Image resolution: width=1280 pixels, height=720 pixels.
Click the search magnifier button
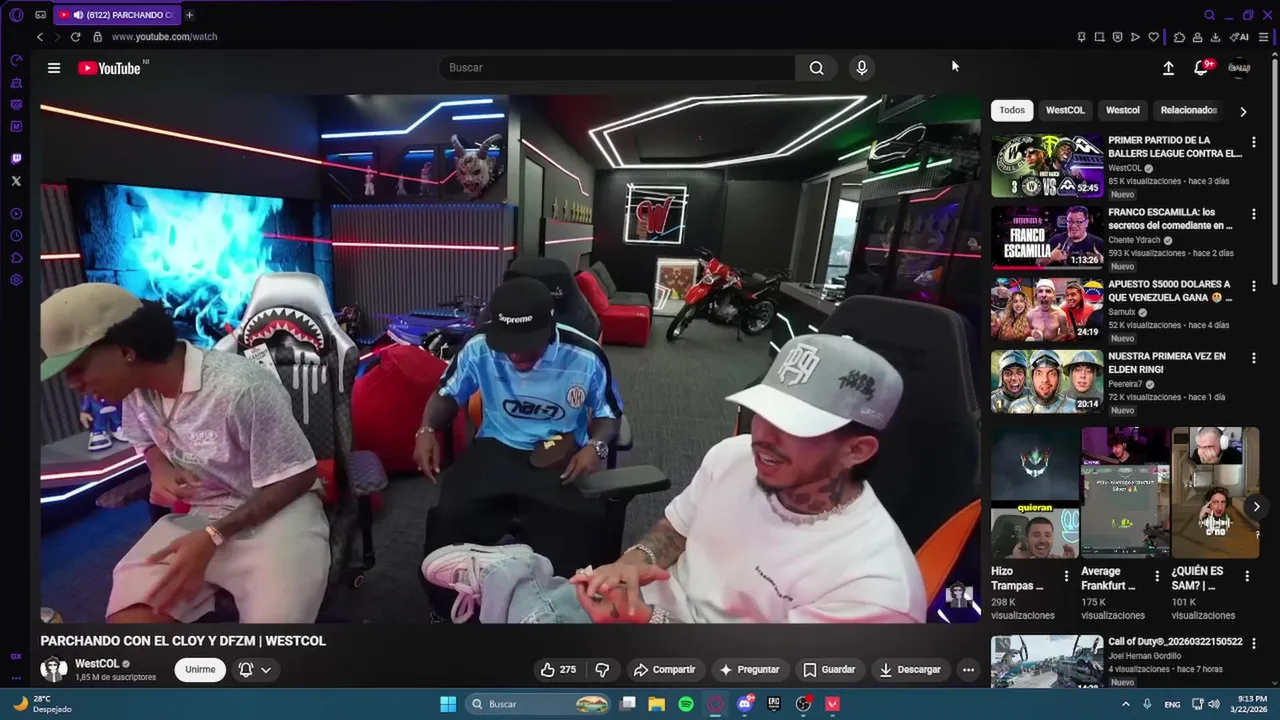[817, 68]
